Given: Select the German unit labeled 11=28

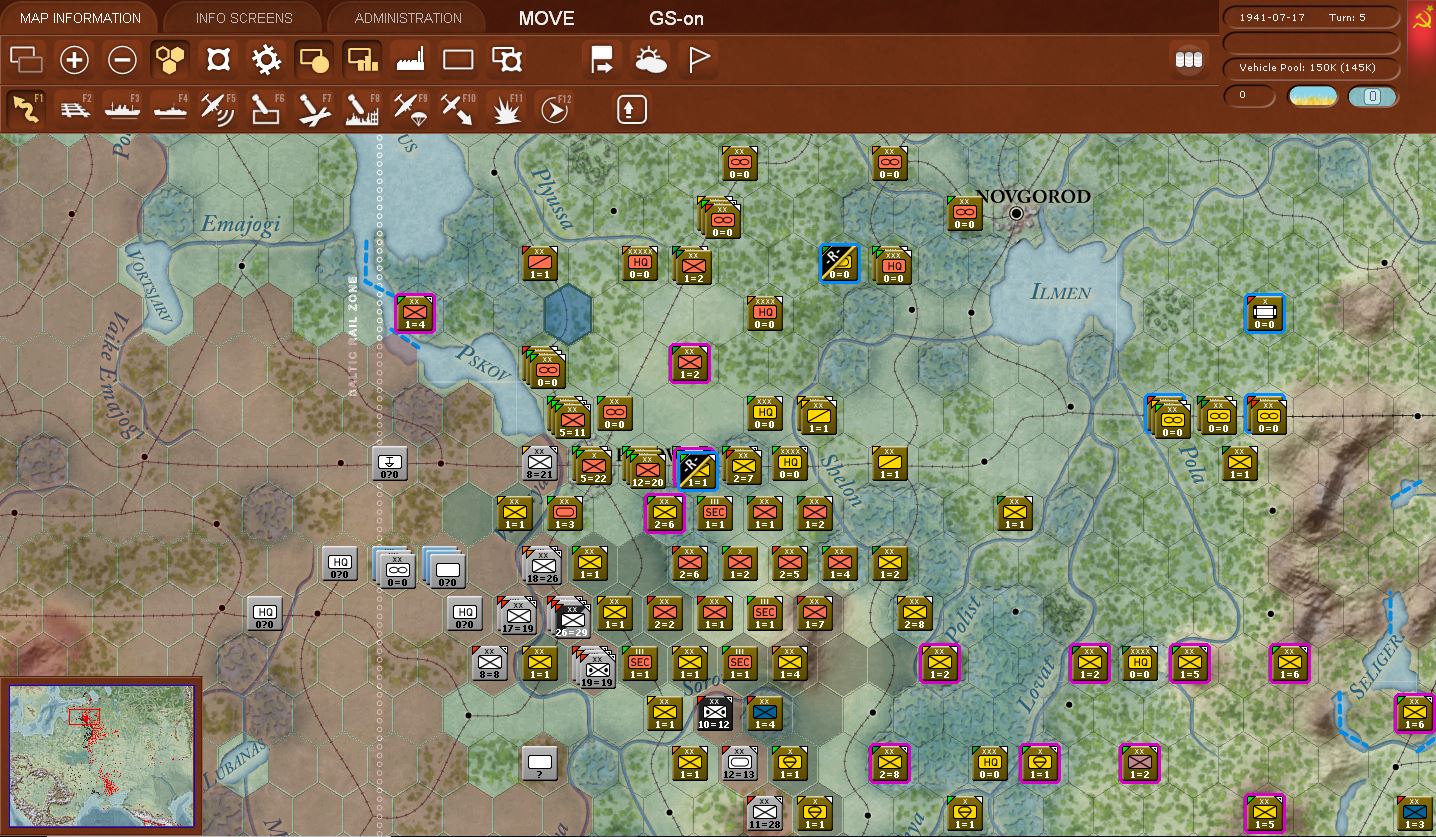Looking at the screenshot, I should pos(764,813).
